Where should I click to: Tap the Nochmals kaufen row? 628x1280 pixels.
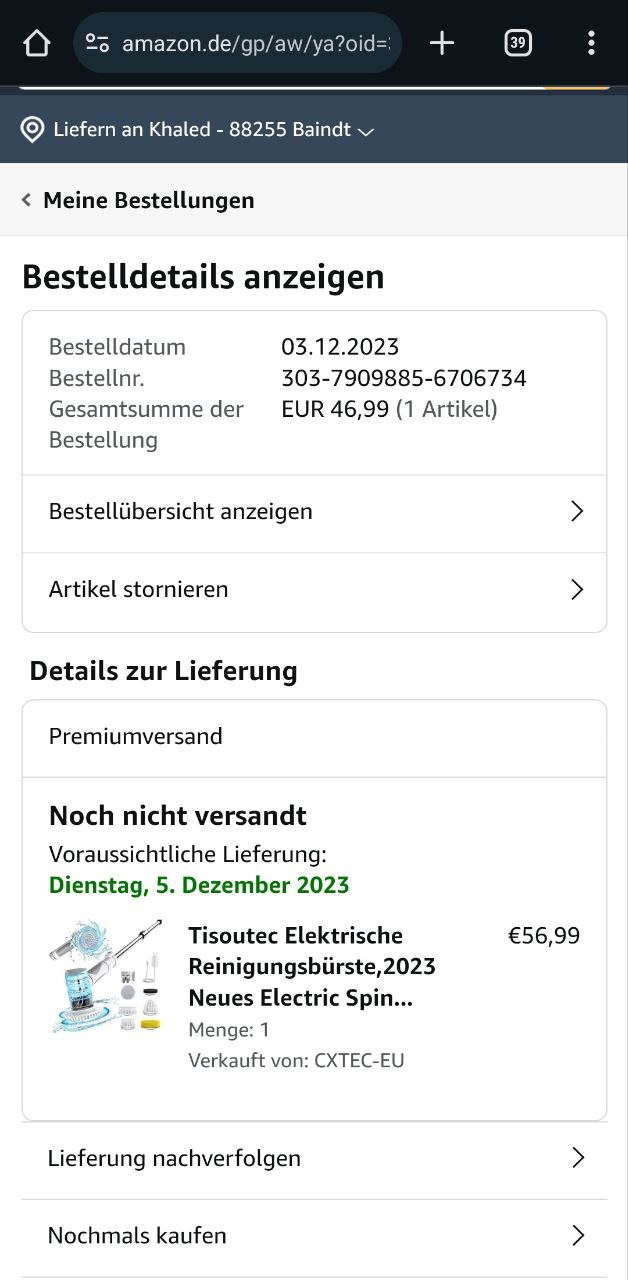tap(314, 1236)
